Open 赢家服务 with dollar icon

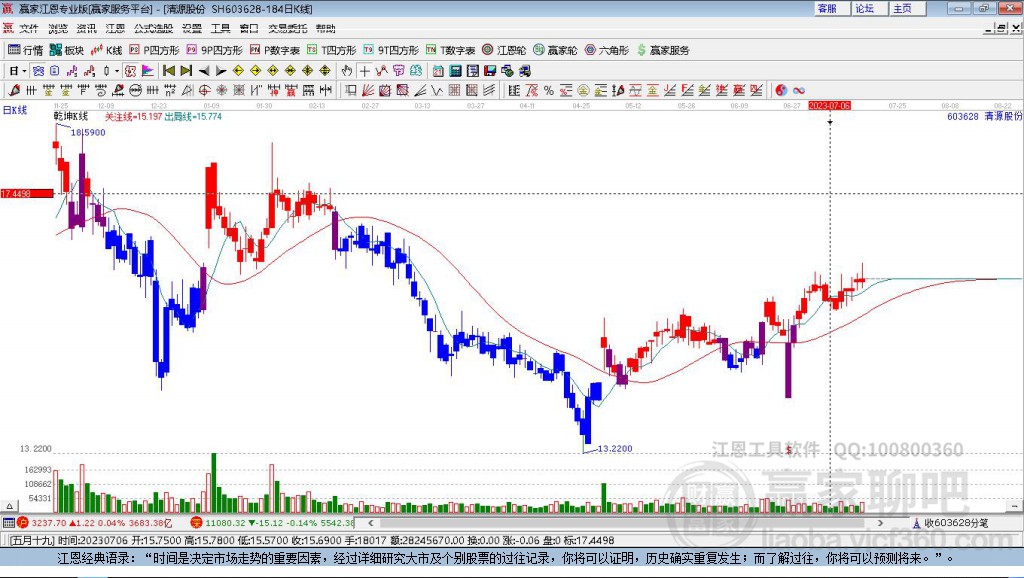663,50
